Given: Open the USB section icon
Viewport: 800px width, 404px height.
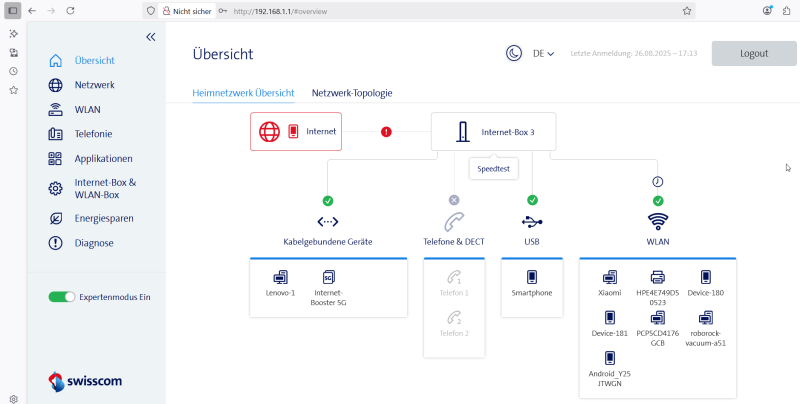Looking at the screenshot, I should [532, 221].
